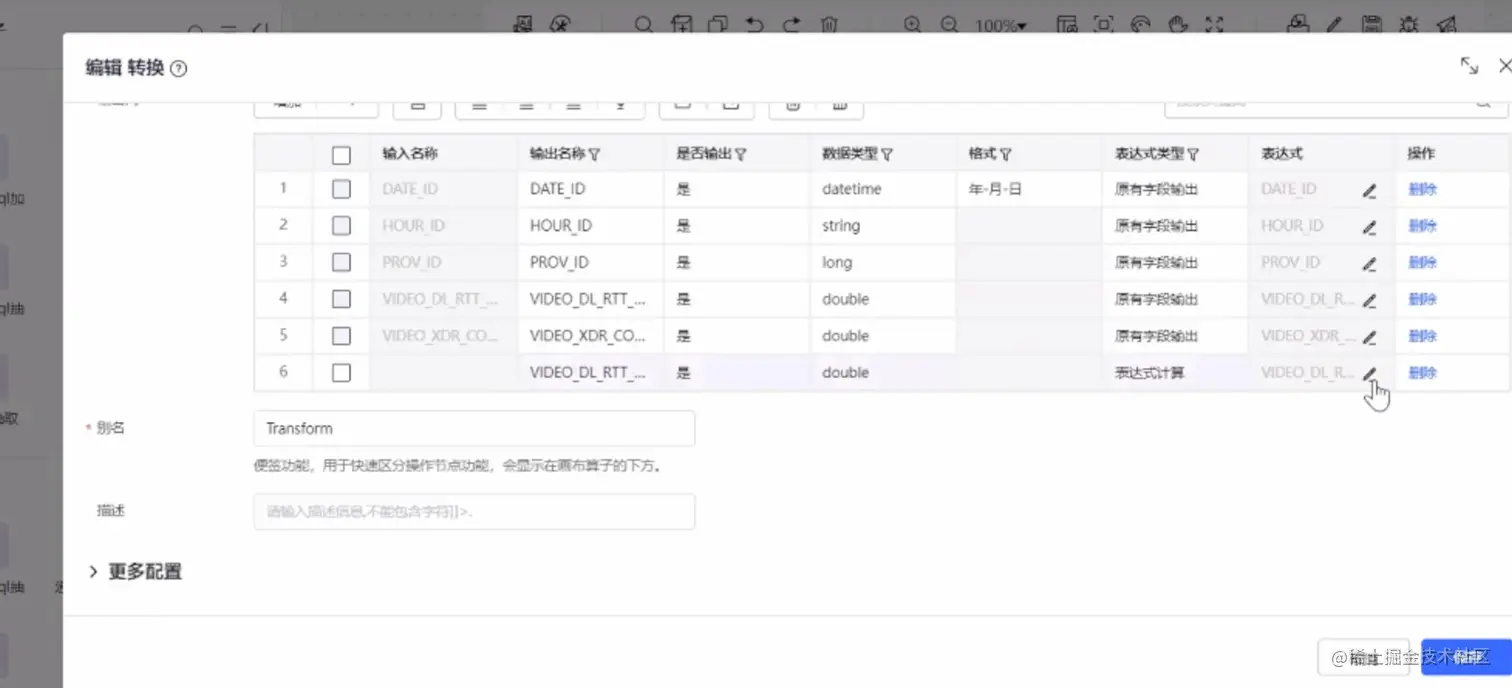Open expression type cell showing 表达式计算
Viewport: 1512px width, 688px height.
click(x=1175, y=372)
